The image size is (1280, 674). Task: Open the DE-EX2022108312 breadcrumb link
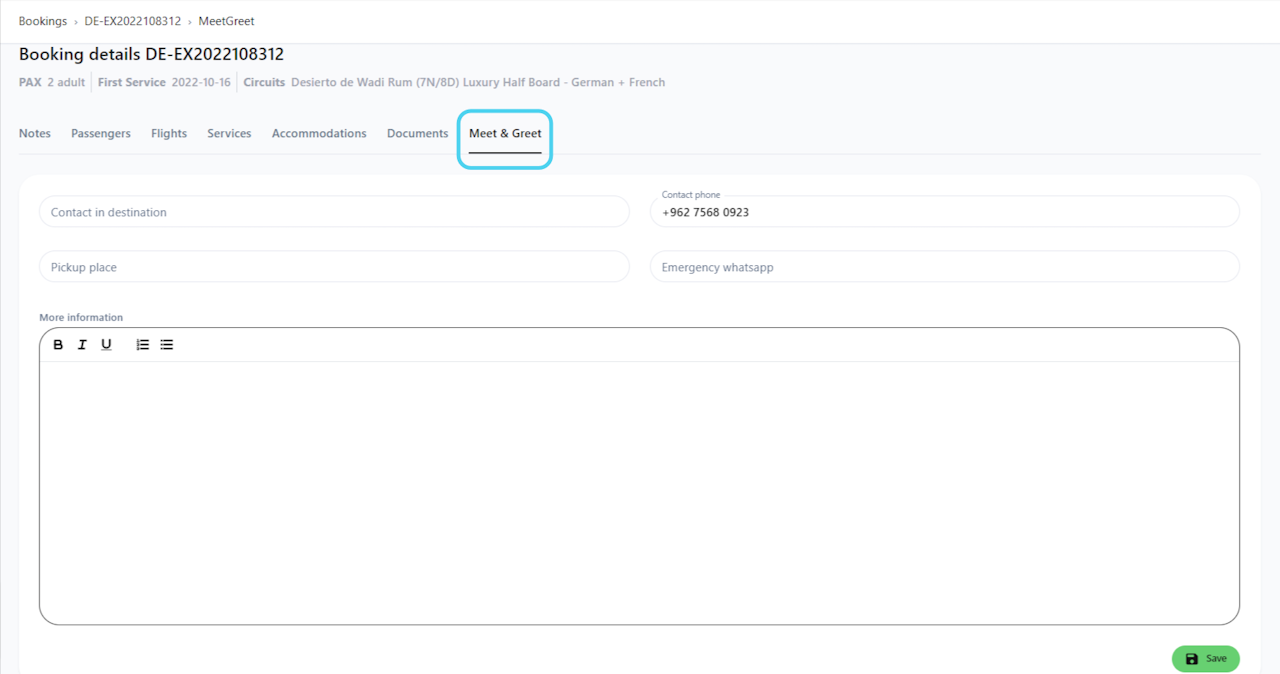(x=133, y=21)
